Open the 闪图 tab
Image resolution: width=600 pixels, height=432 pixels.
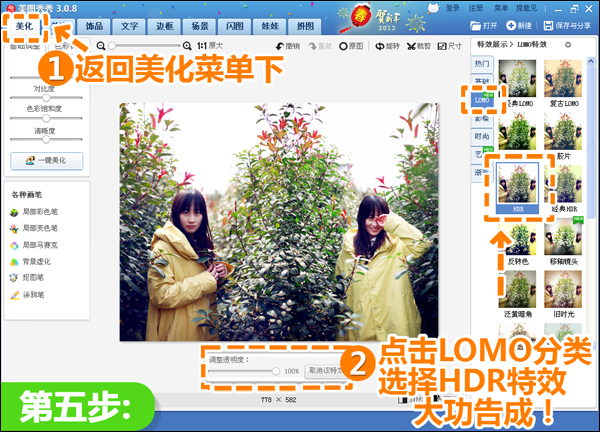[235, 26]
